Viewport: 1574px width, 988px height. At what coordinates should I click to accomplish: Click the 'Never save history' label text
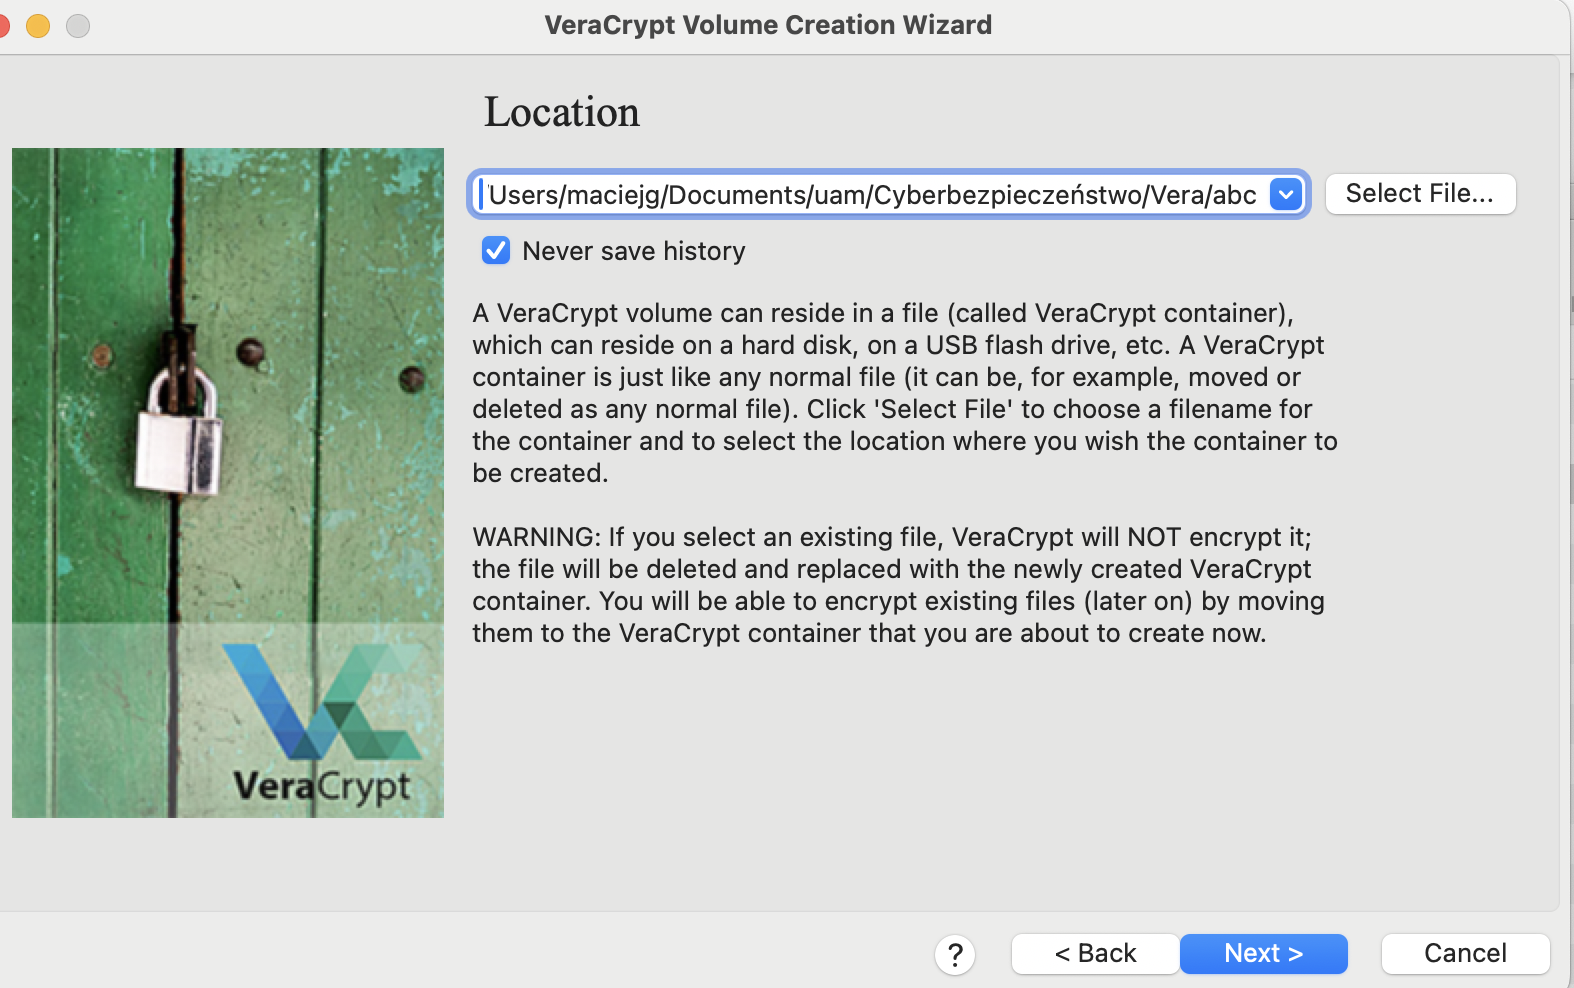point(634,251)
